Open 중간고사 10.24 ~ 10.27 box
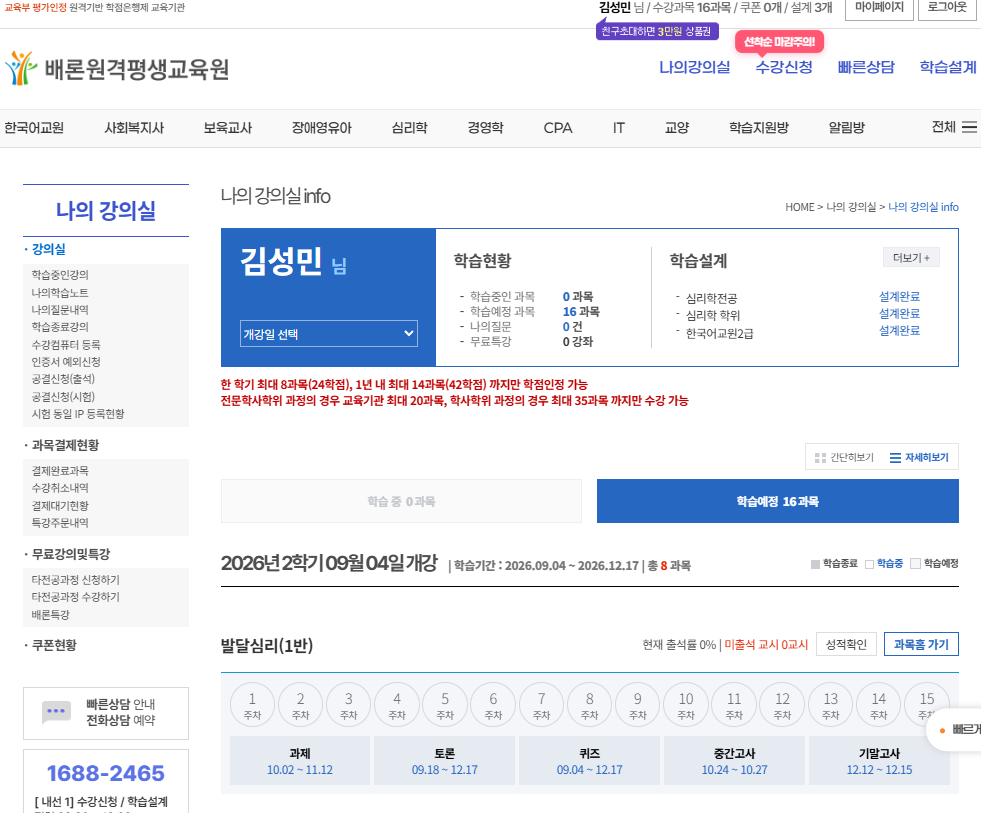This screenshot has width=981, height=813. coord(734,760)
